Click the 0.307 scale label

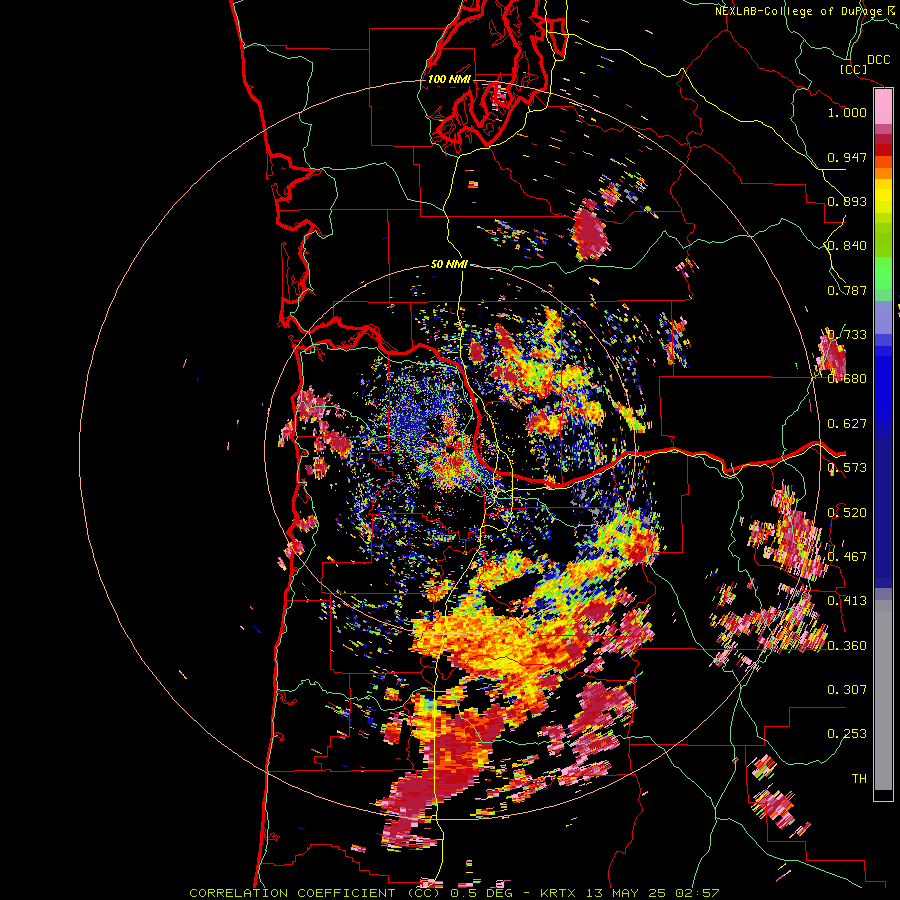[x=847, y=690]
